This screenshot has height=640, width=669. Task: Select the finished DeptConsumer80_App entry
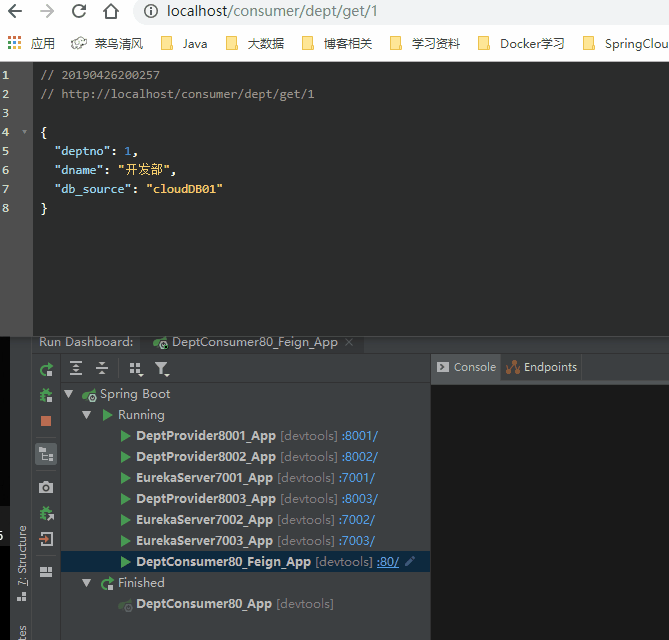tap(204, 604)
